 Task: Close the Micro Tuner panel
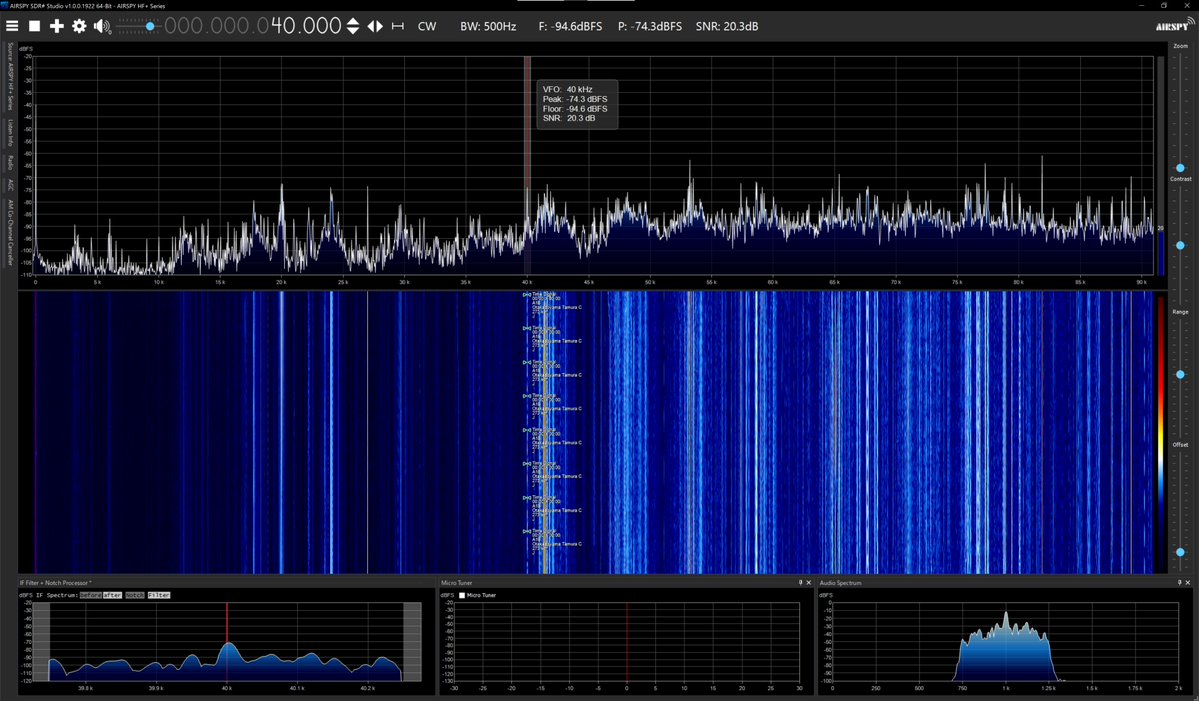809,583
